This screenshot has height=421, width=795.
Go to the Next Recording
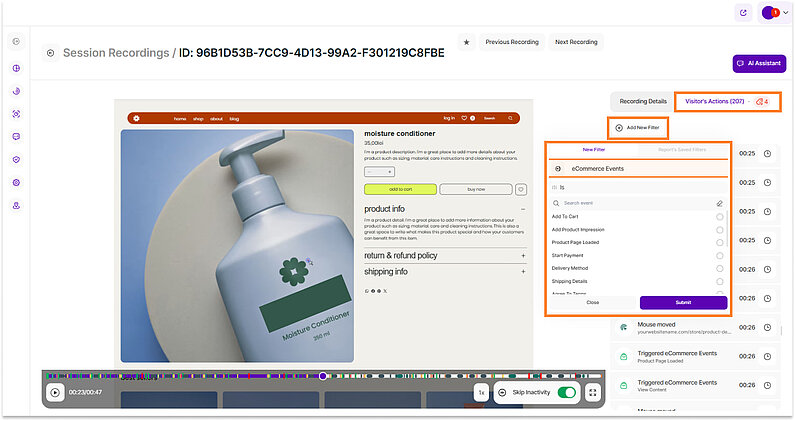click(x=576, y=42)
